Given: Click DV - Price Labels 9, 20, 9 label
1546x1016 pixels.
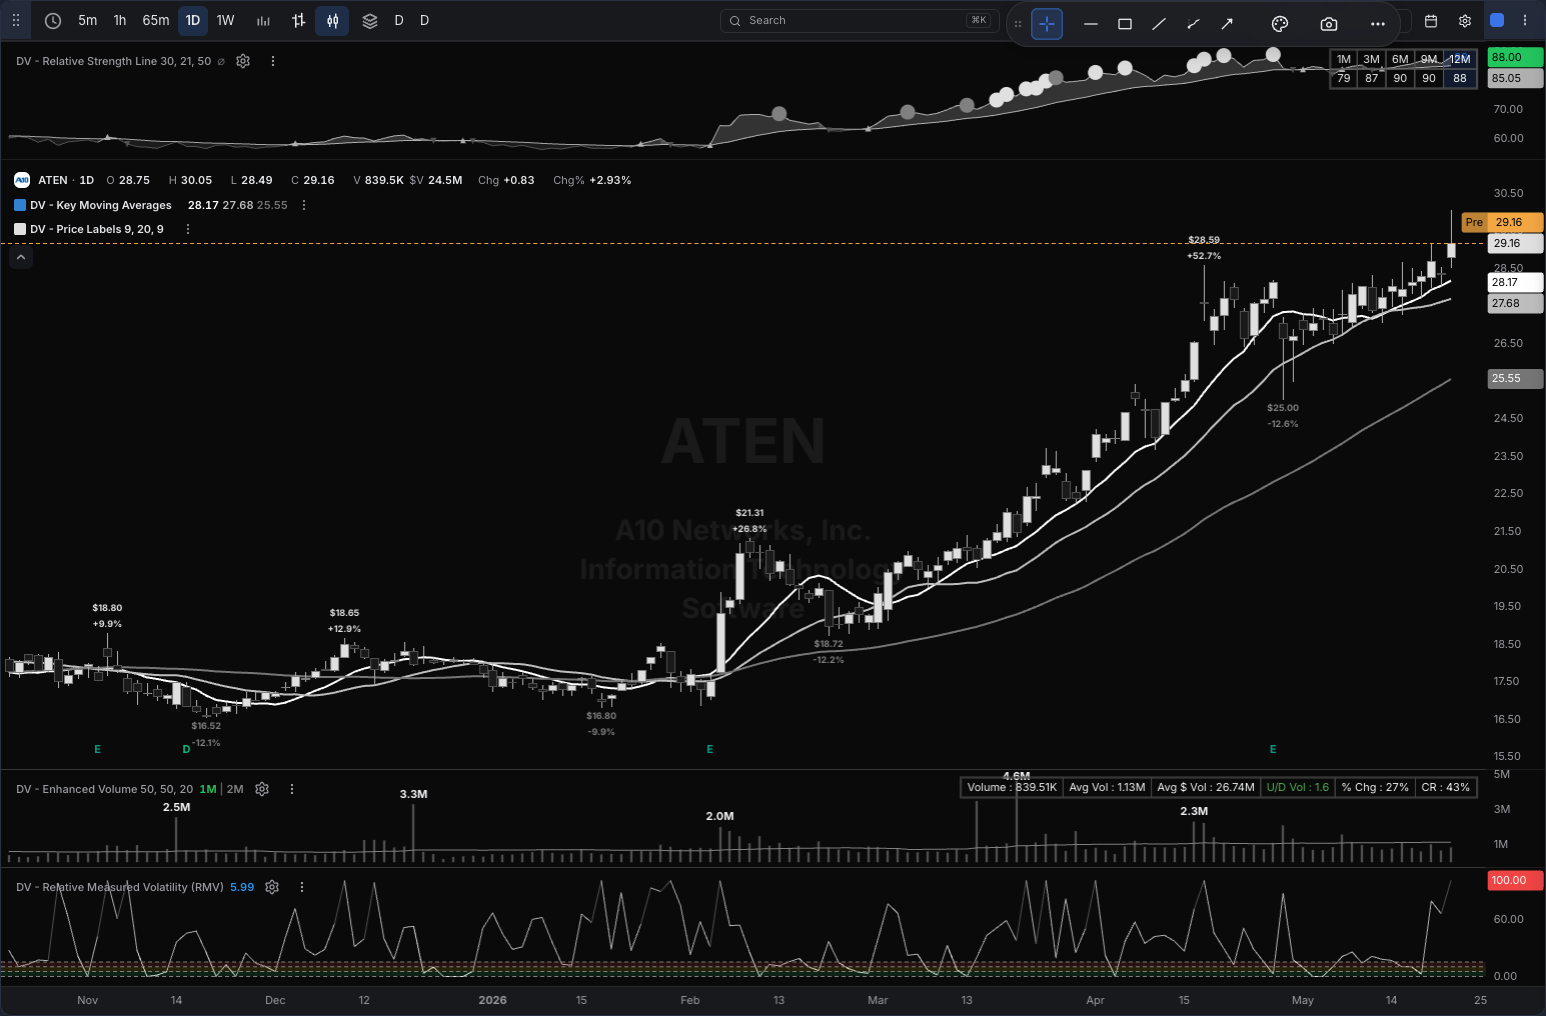Looking at the screenshot, I should point(97,229).
